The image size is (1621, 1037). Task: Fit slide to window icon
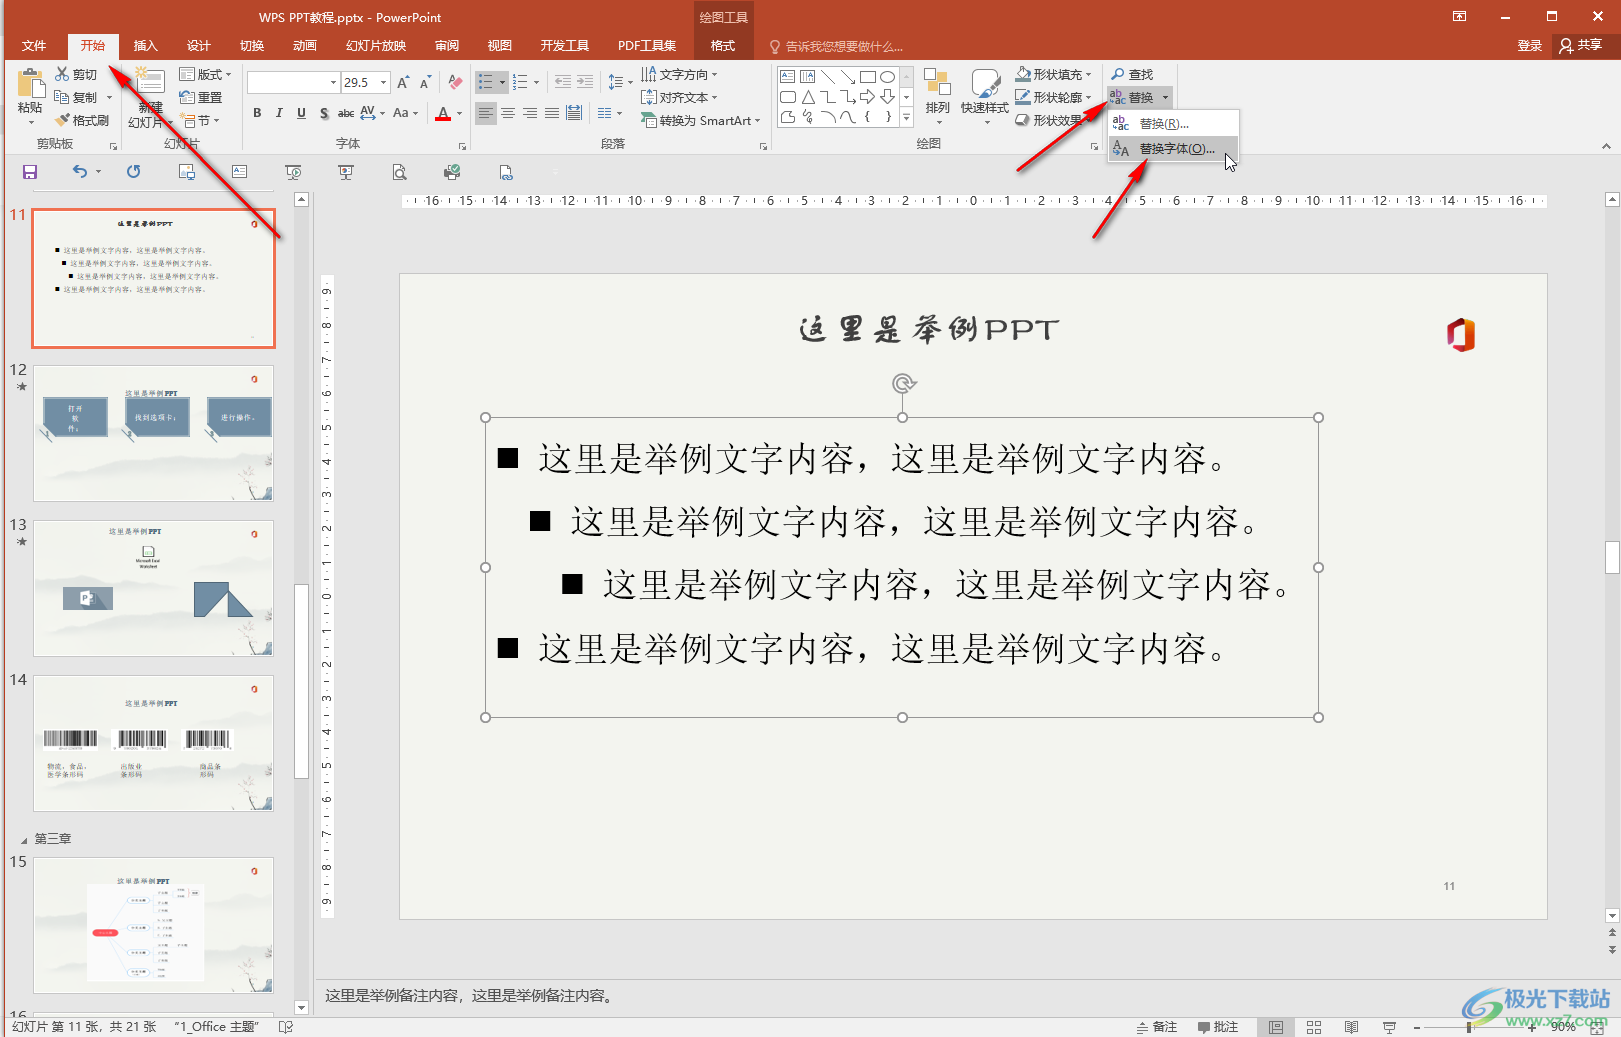(1597, 1027)
